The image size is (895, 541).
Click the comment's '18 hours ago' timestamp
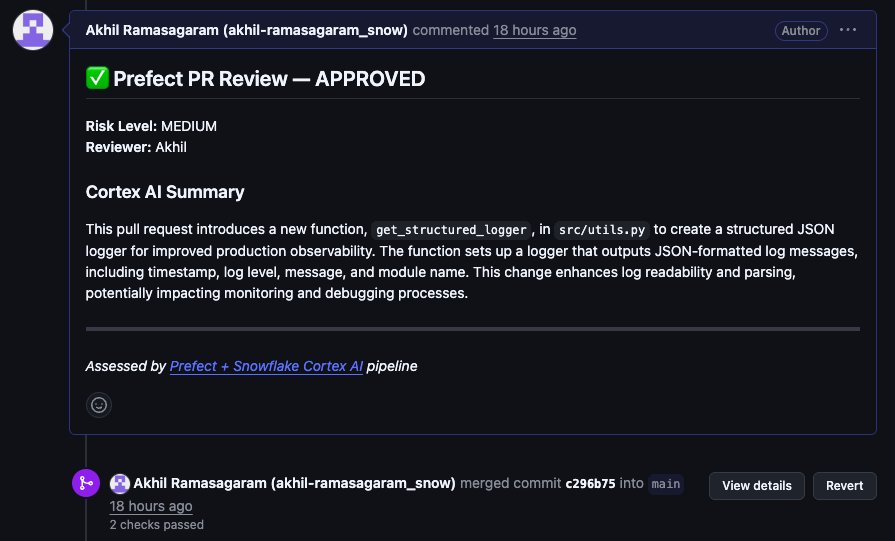coord(535,30)
